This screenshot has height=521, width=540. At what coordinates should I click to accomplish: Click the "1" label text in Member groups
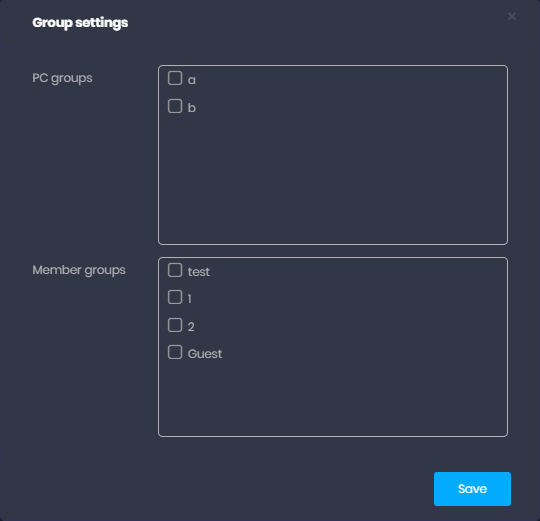[189, 299]
